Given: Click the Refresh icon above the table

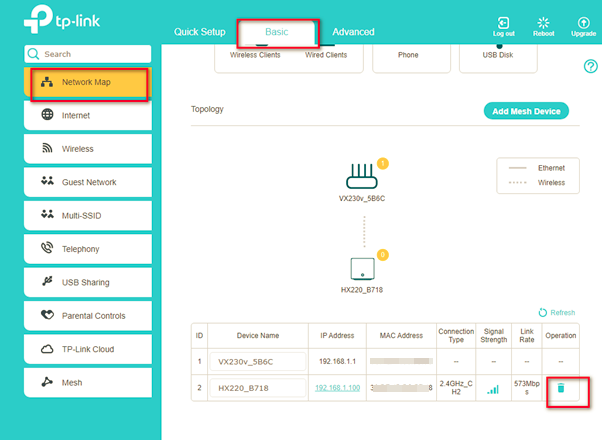Looking at the screenshot, I should pos(542,313).
